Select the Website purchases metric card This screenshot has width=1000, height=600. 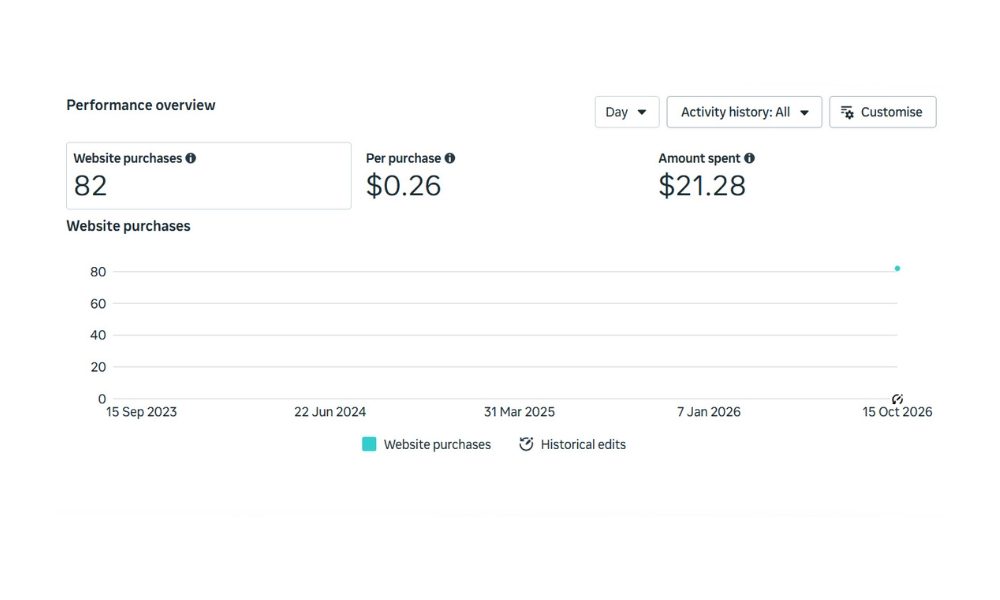[x=209, y=175]
